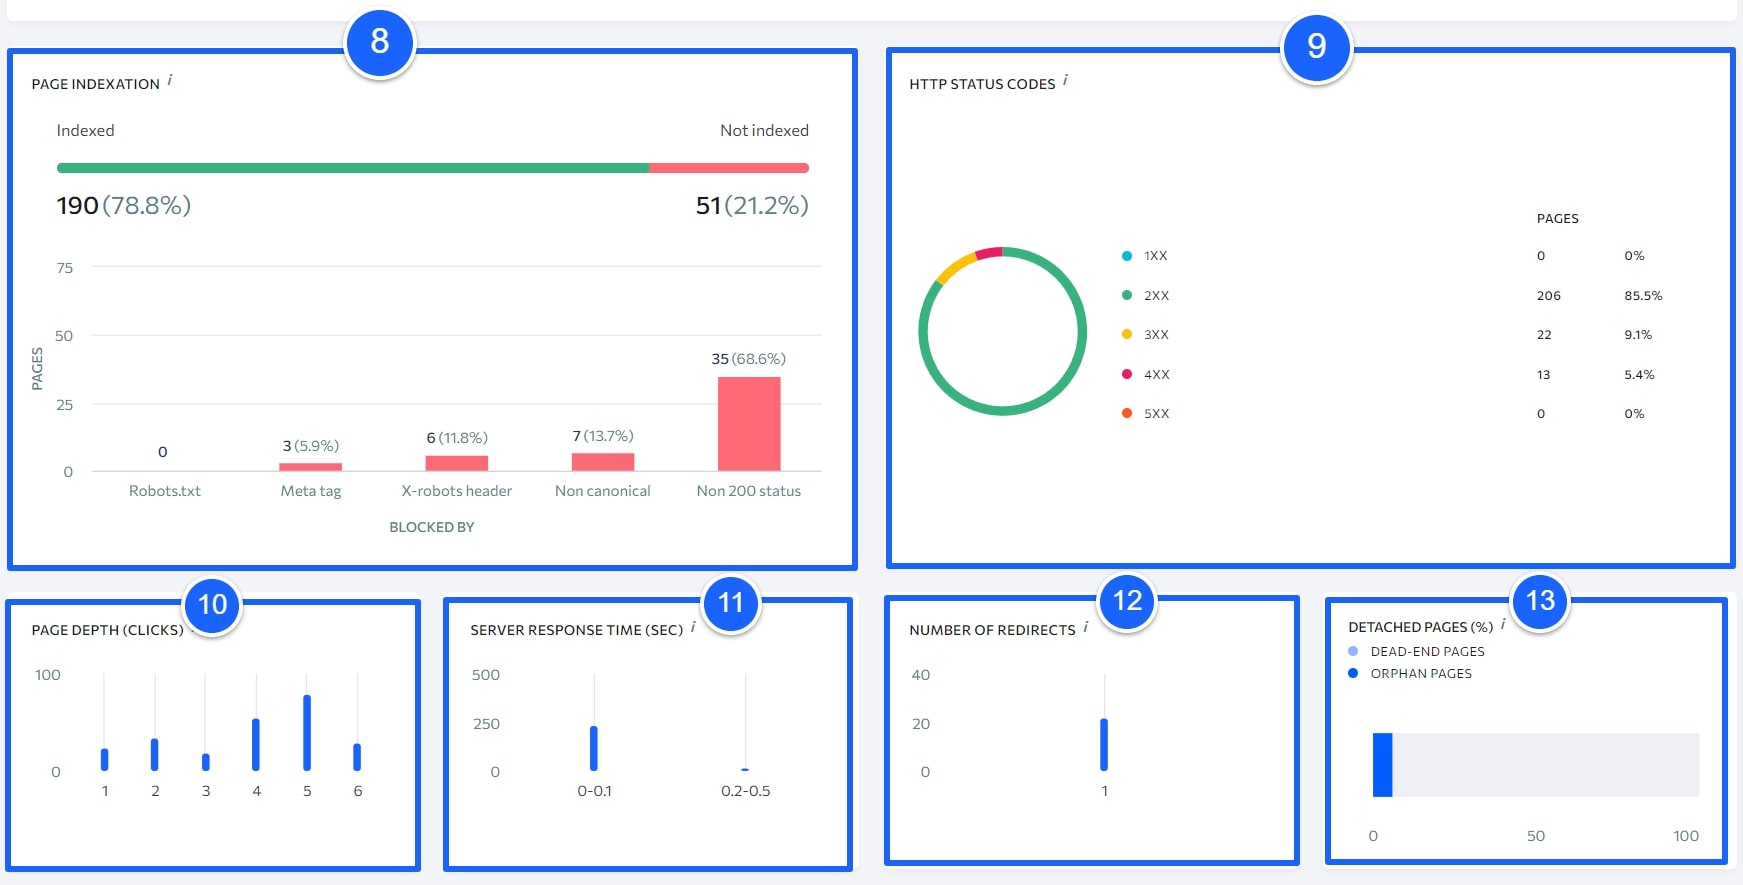
Task: Show info for Server Response Time
Action: click(x=693, y=627)
